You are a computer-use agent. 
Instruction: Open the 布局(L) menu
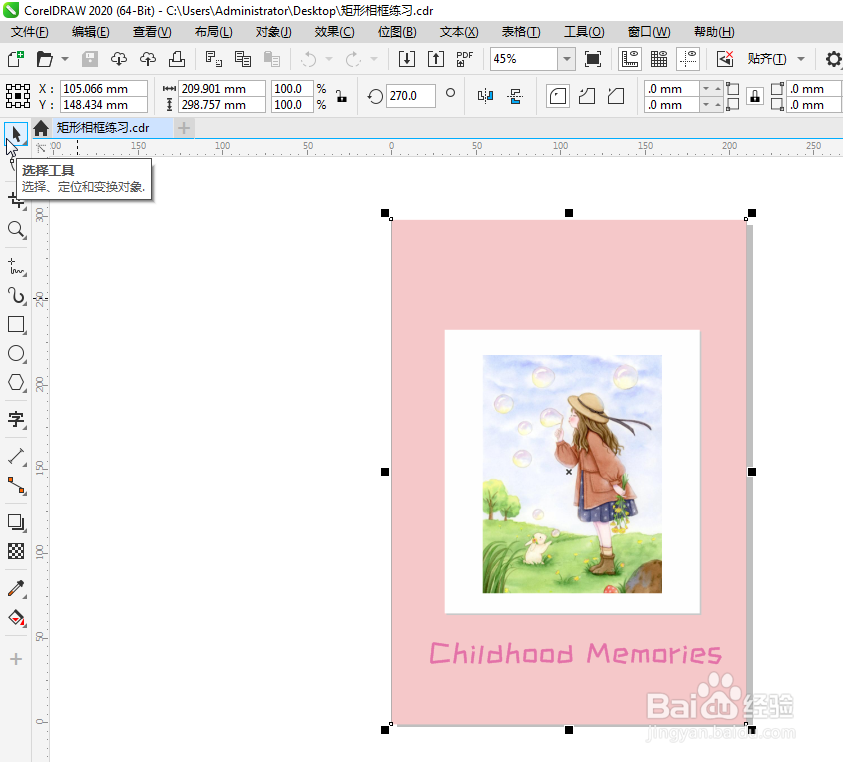213,32
